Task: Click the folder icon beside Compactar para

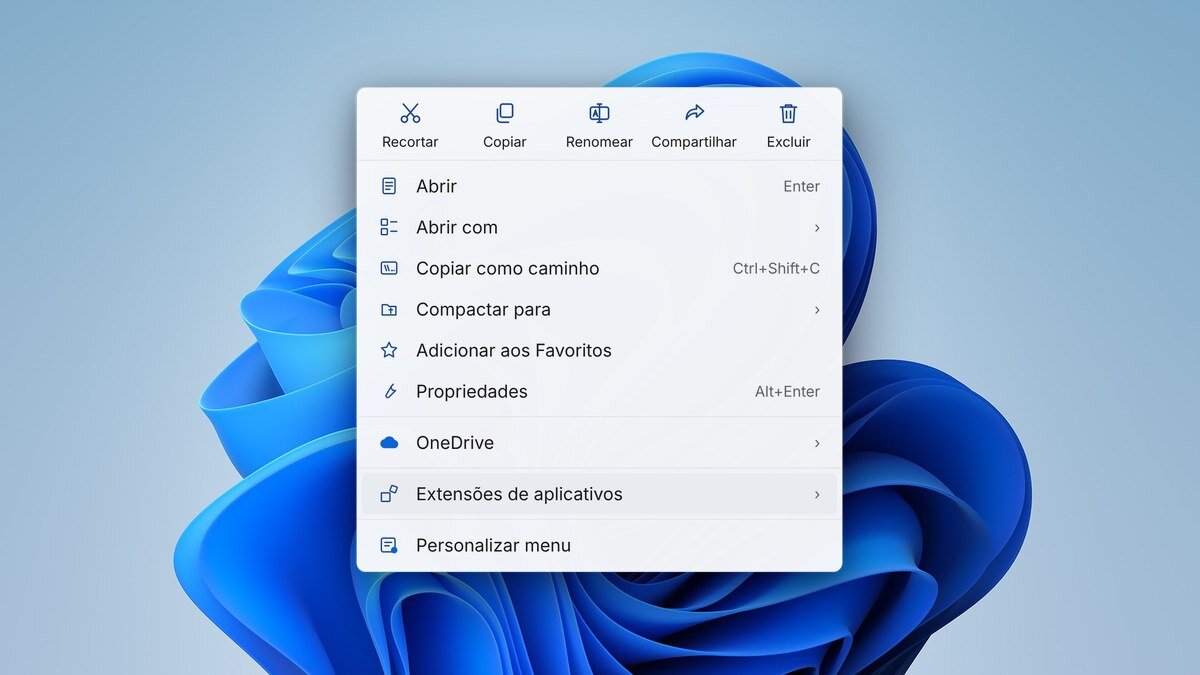Action: (x=389, y=310)
